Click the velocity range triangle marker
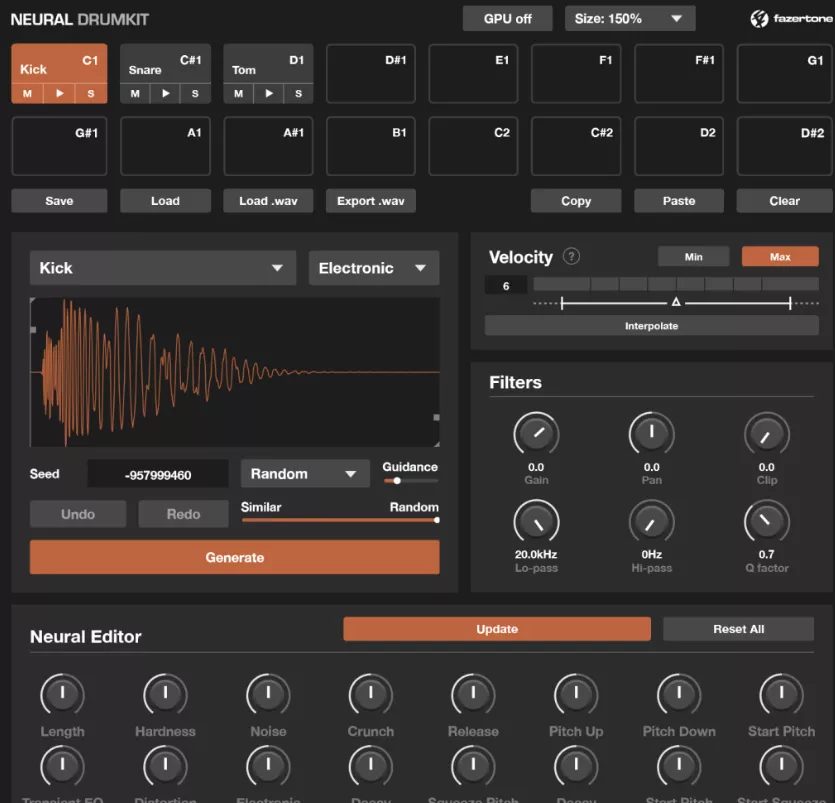 coord(676,302)
